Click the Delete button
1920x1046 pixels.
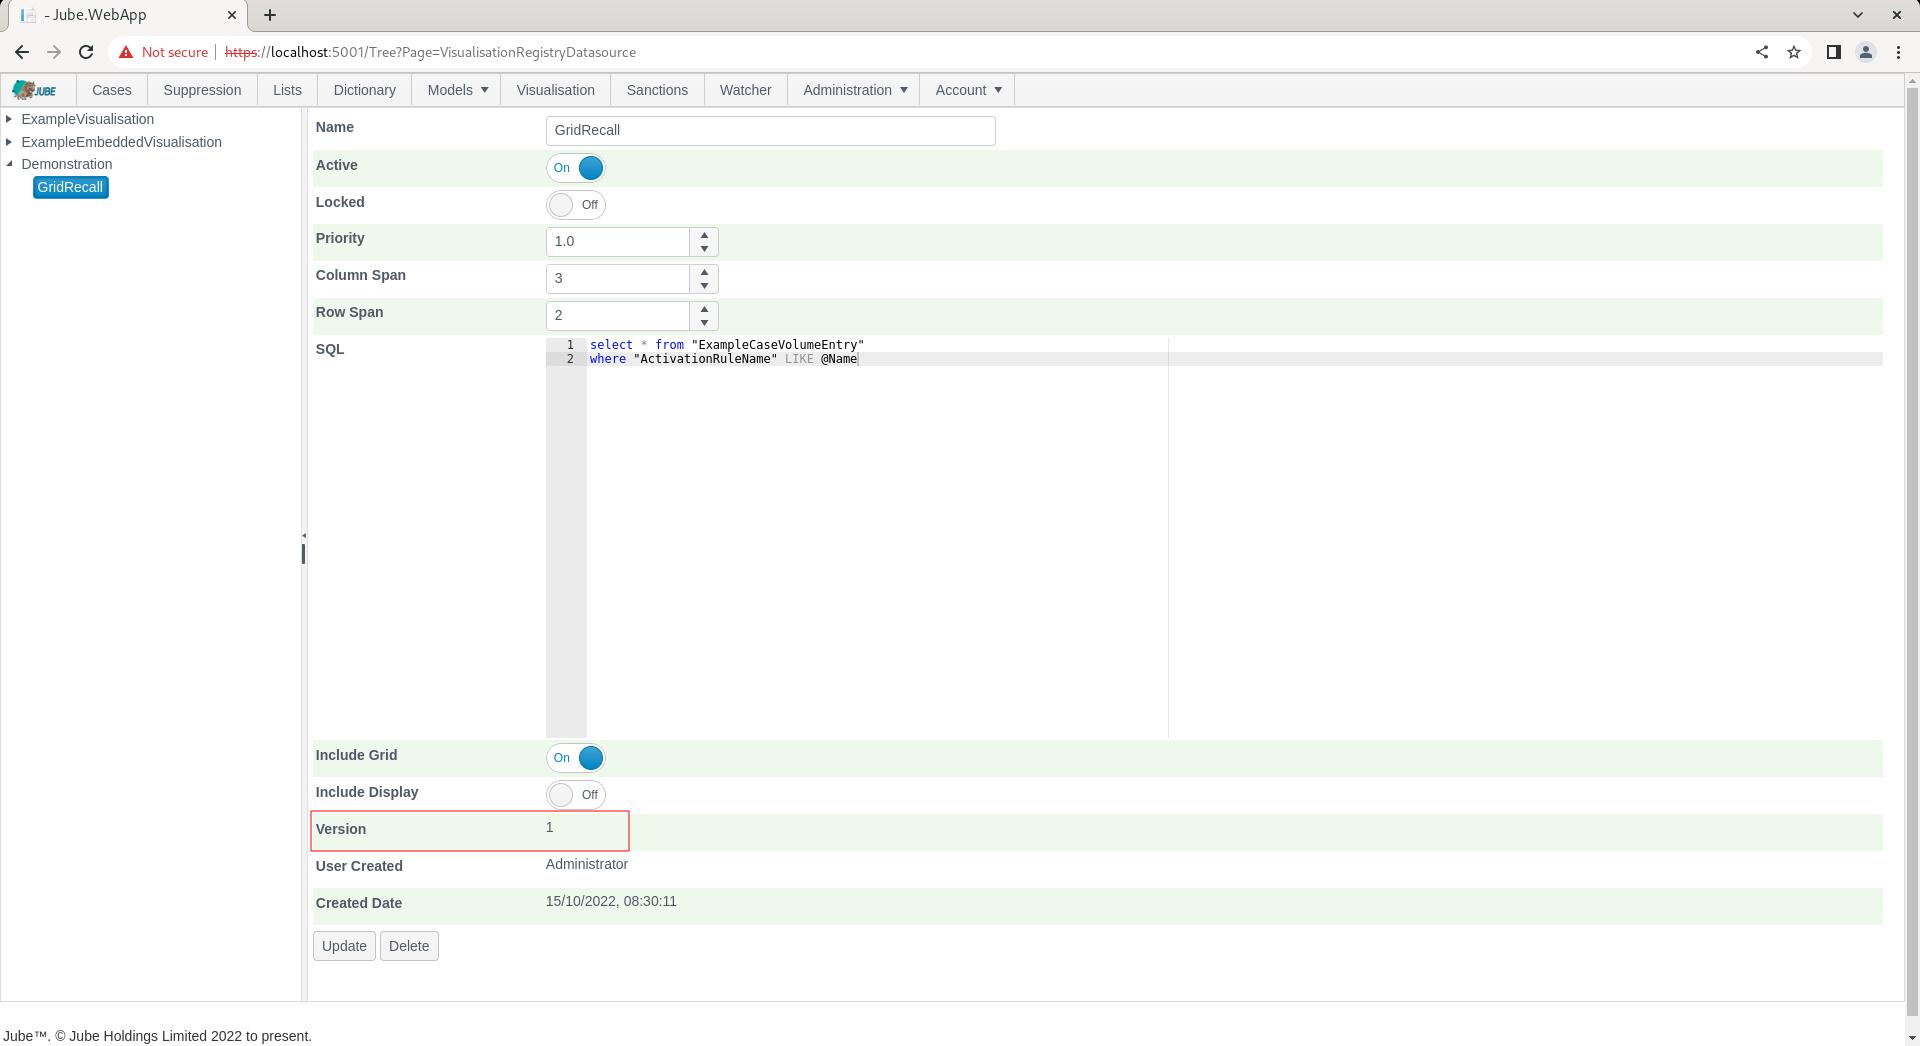(409, 946)
